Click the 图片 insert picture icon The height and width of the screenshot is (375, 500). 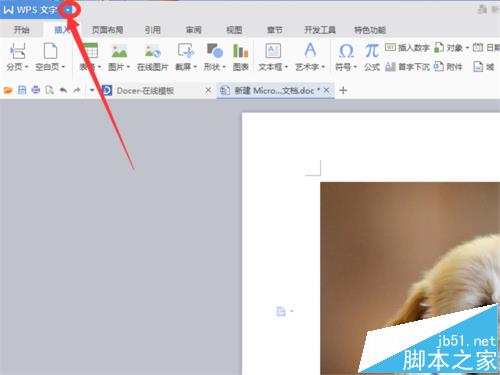click(119, 51)
